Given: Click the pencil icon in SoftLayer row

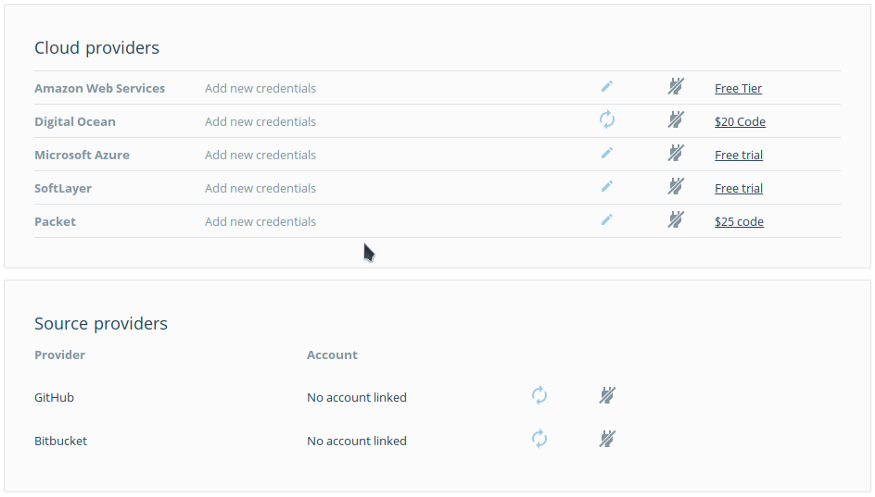Looking at the screenshot, I should 607,186.
